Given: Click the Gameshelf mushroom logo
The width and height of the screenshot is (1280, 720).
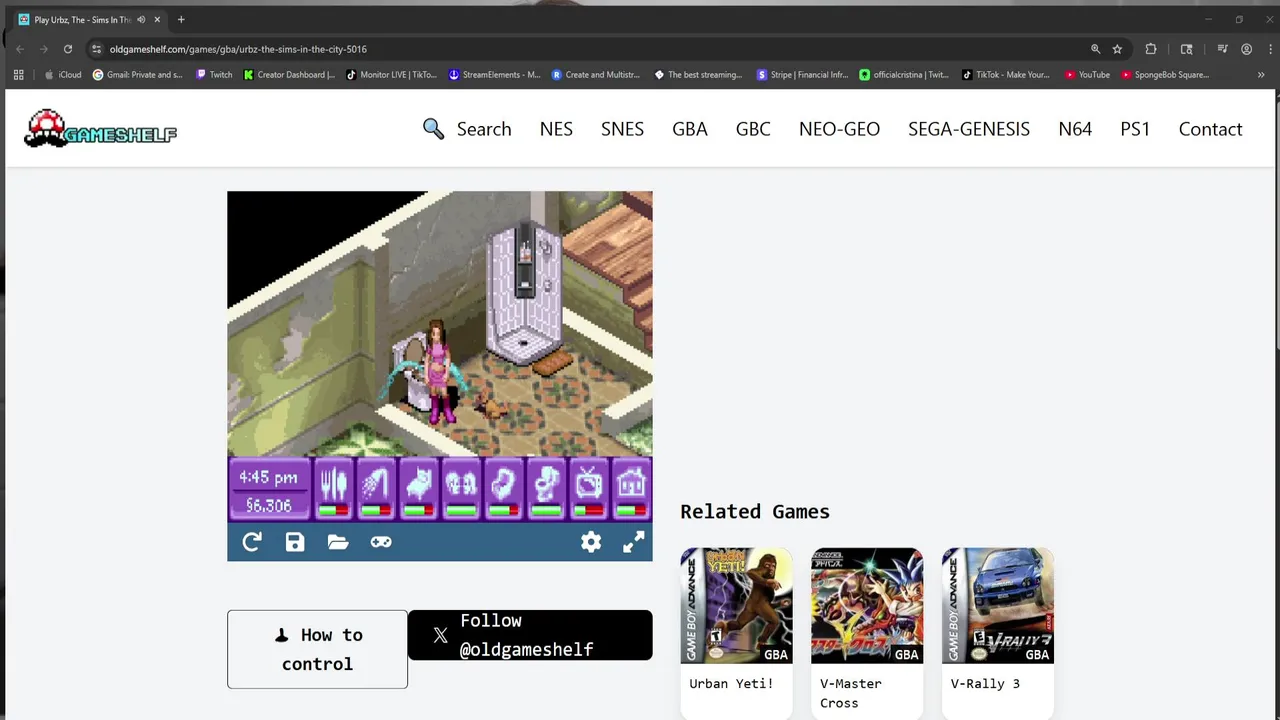Looking at the screenshot, I should 100,129.
